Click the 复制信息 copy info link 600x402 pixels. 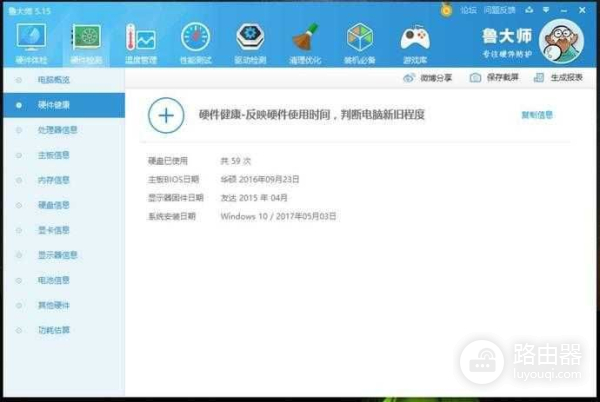(537, 115)
